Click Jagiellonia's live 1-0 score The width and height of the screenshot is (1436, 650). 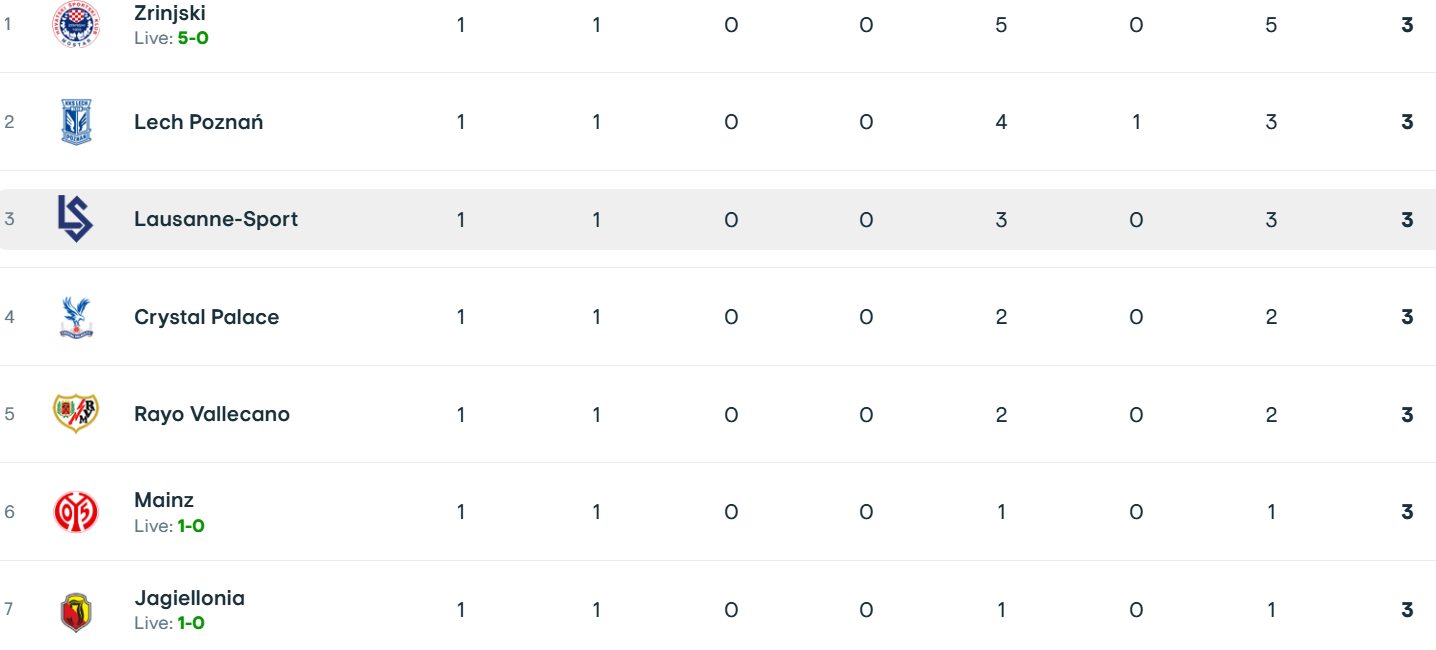coord(191,623)
